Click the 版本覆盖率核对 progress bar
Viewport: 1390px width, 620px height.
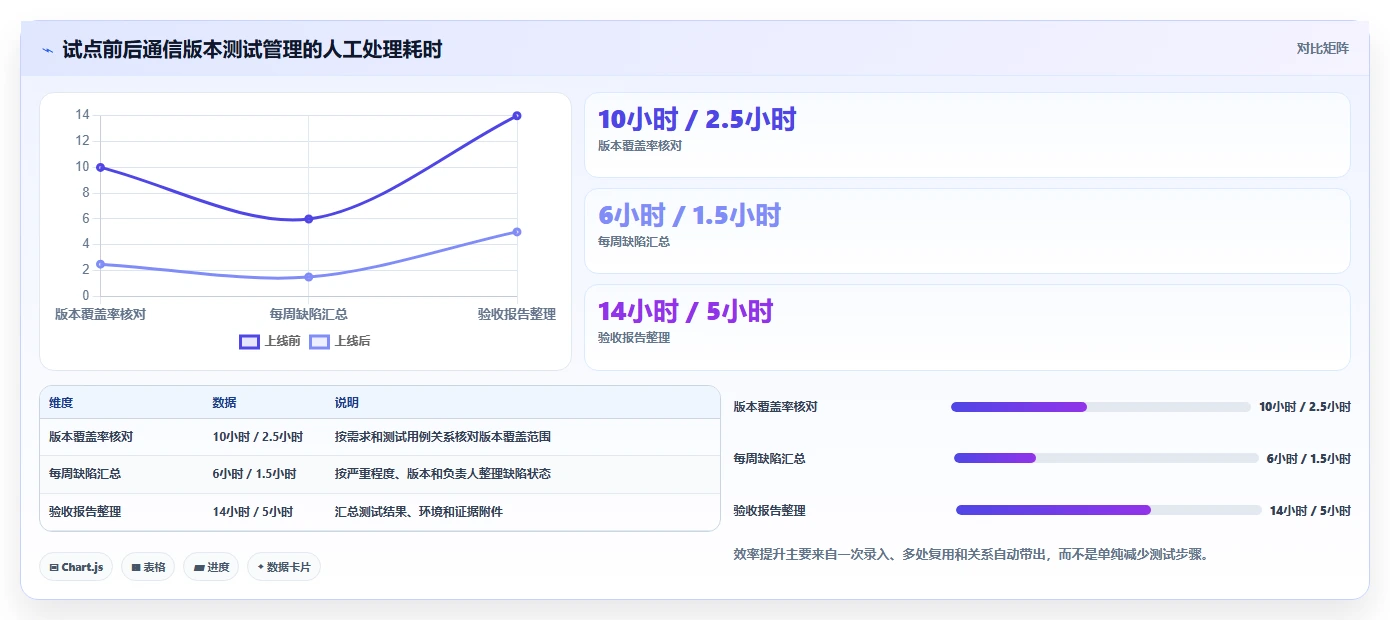(x=1101, y=407)
